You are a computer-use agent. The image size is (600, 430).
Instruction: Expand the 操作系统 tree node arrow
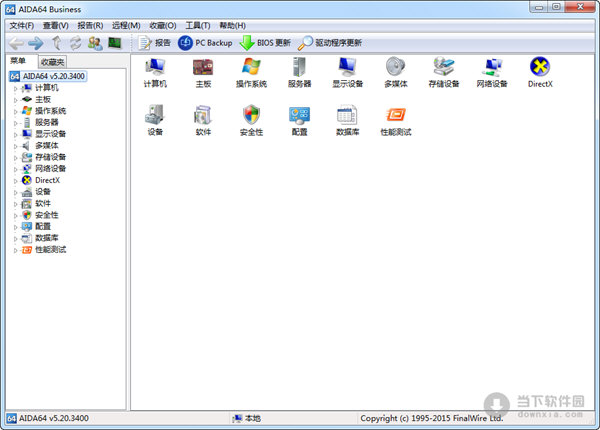(x=16, y=111)
